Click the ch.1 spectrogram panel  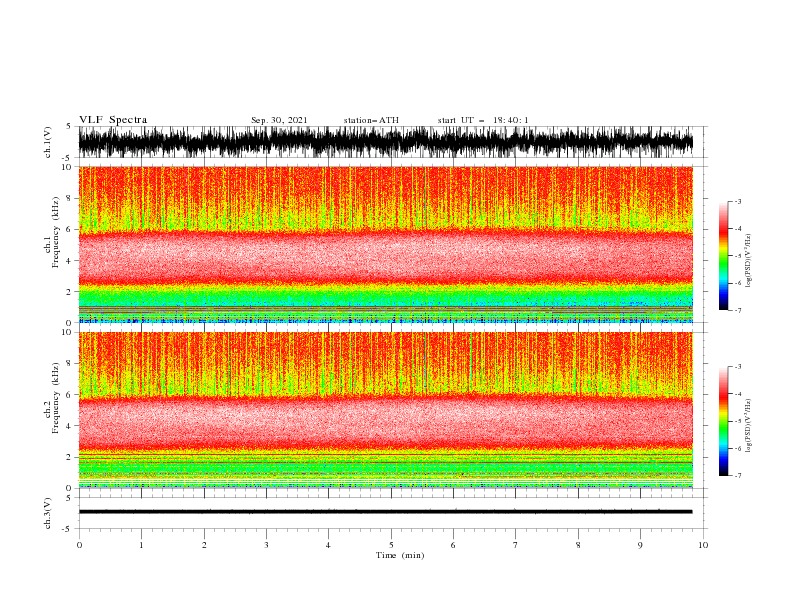click(386, 244)
